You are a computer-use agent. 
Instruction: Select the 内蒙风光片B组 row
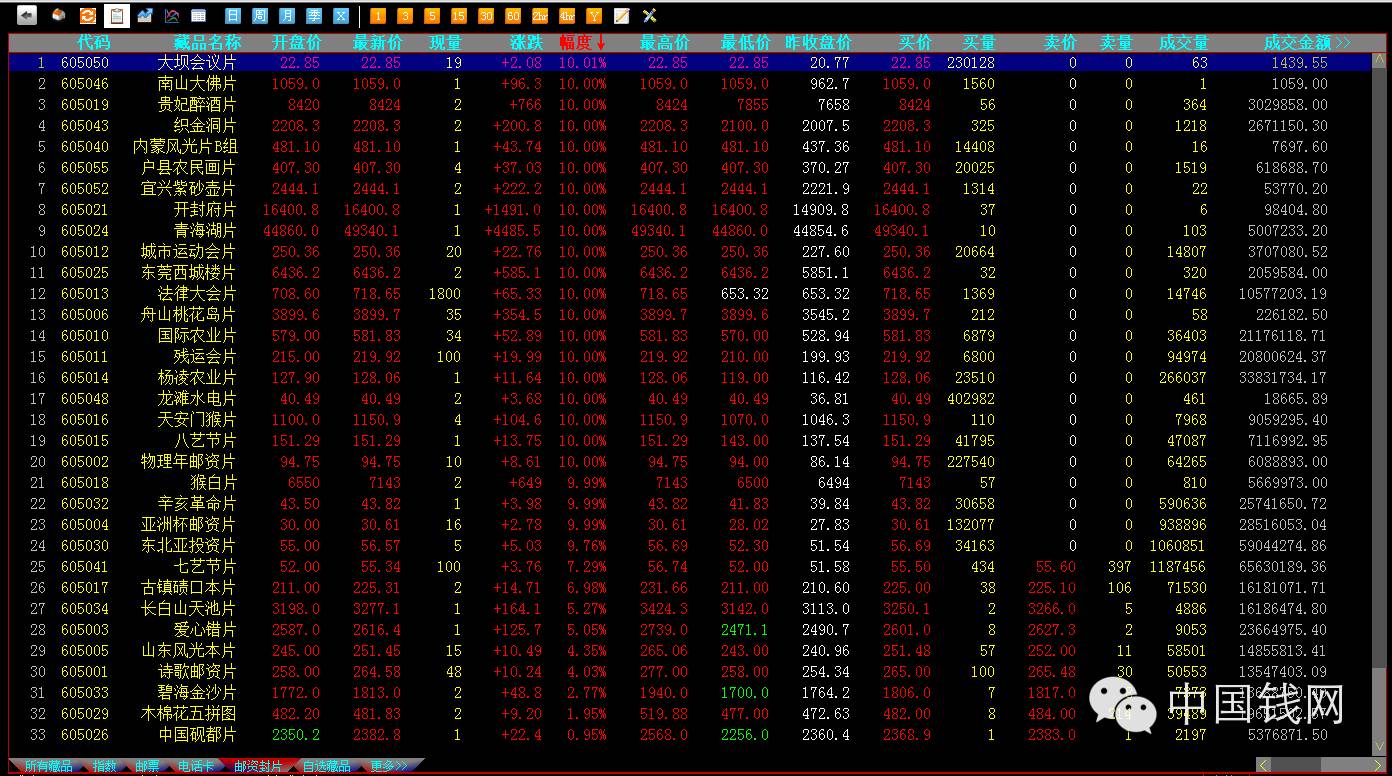[x=690, y=147]
